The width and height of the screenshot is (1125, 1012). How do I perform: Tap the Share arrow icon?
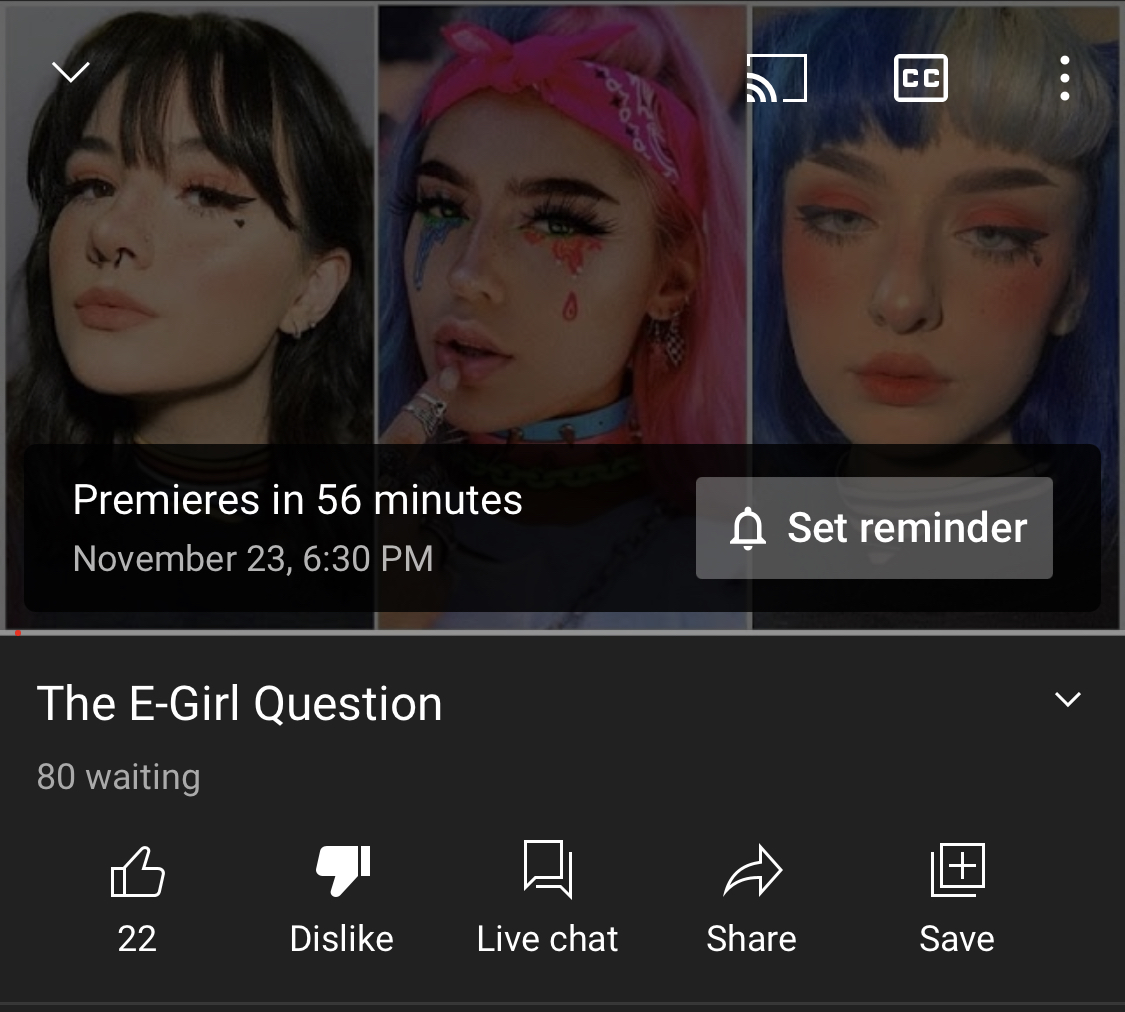(x=752, y=871)
